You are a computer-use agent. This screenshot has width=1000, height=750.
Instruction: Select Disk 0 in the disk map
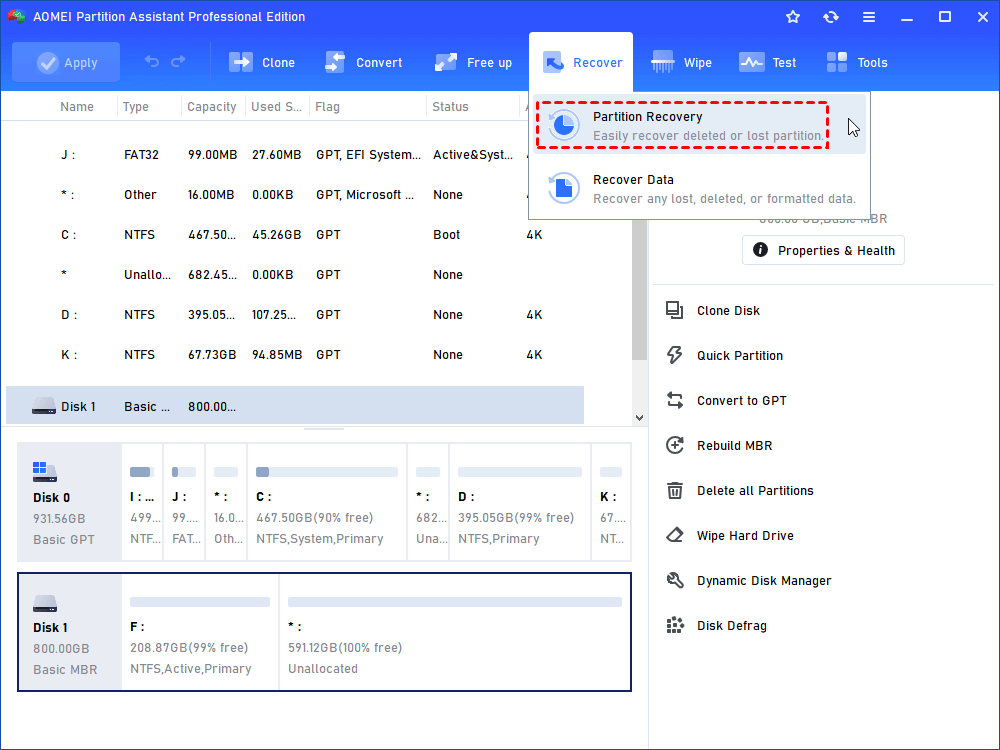pos(69,502)
